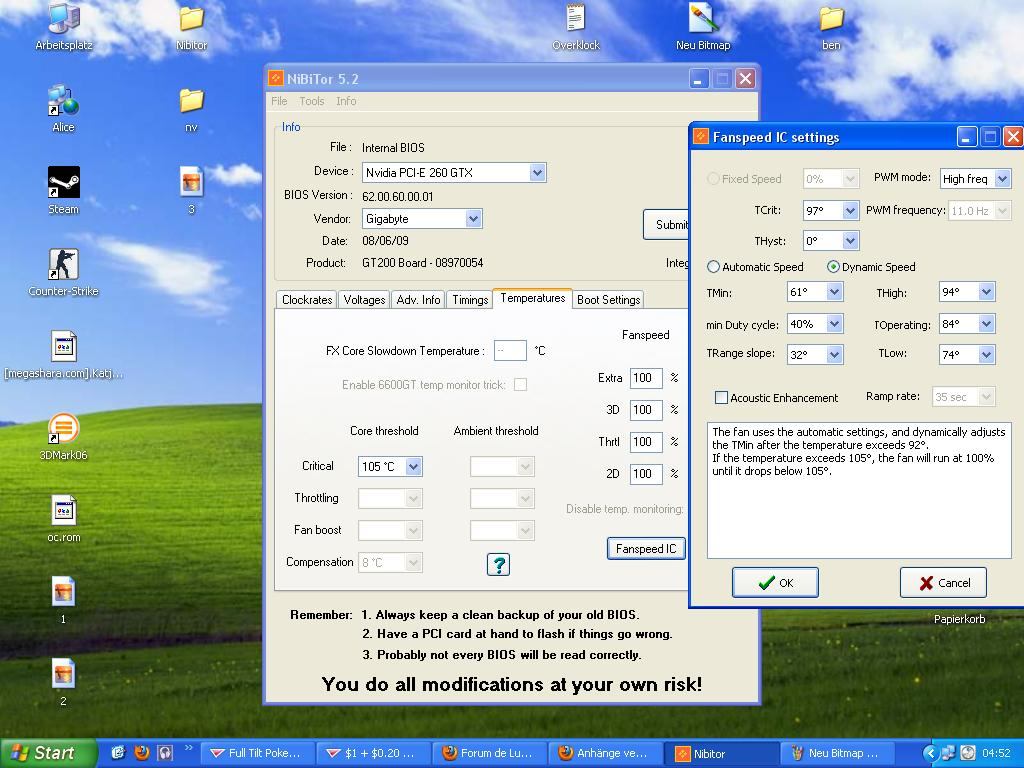
Task: Open the THyst dropdown showing 0°
Action: coord(831,240)
